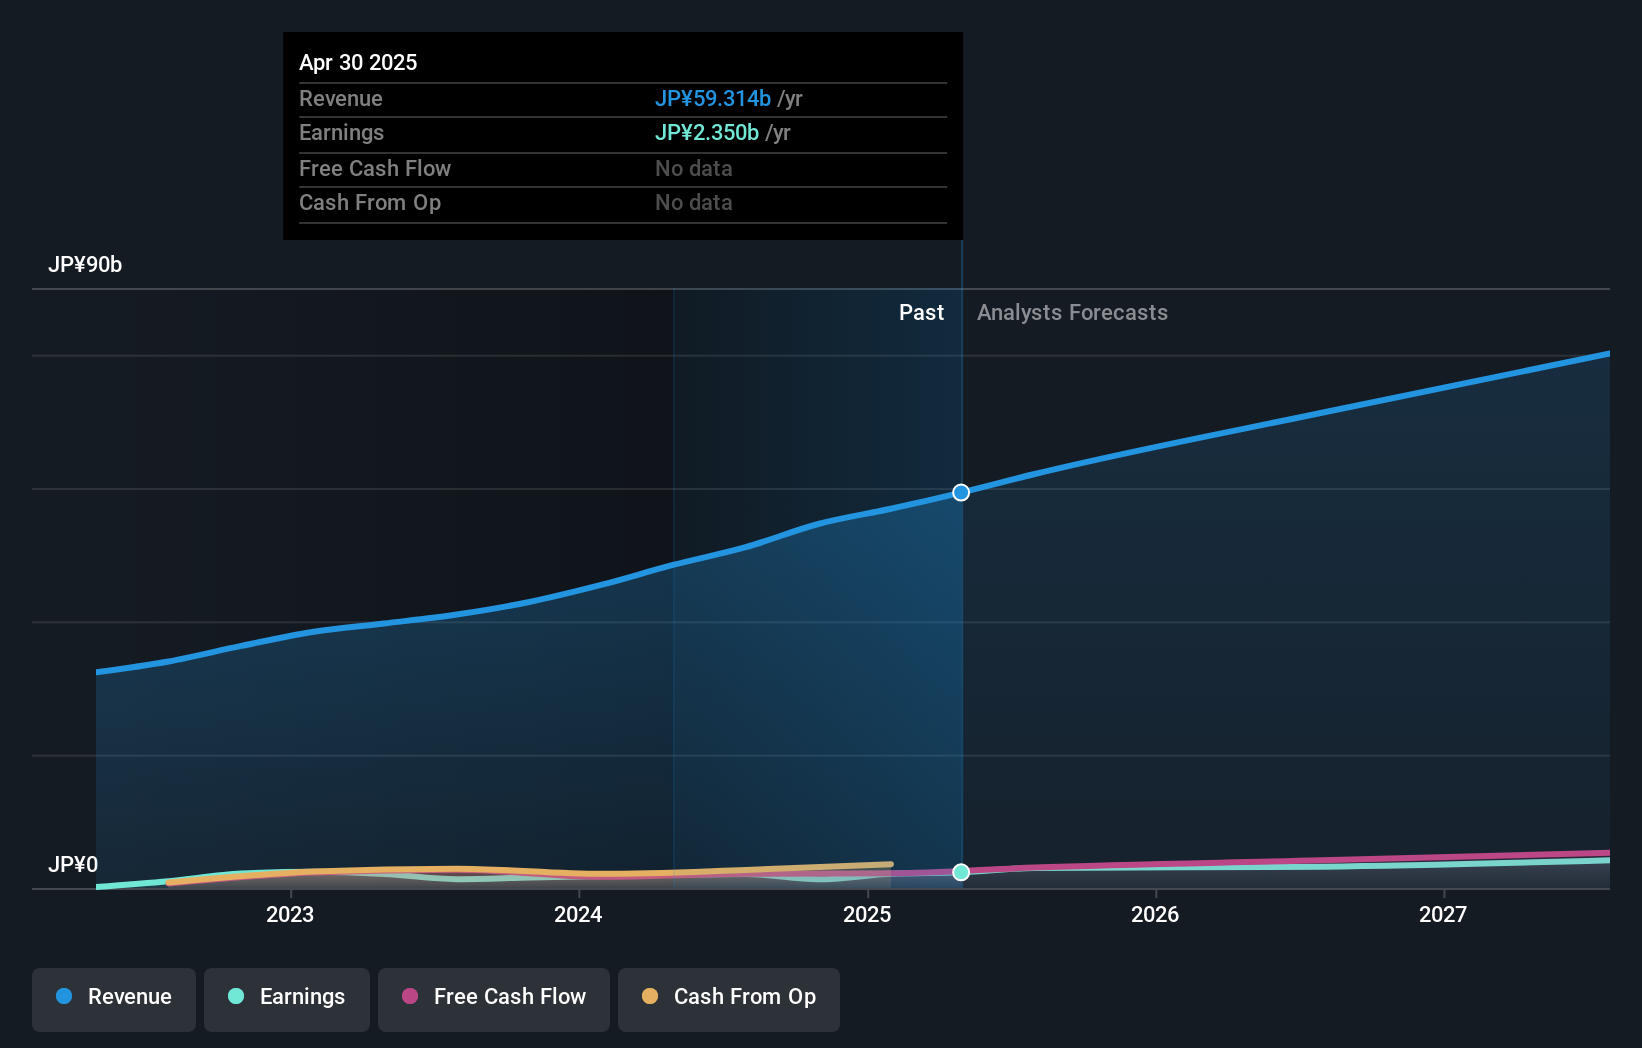Click the 2023 x-axis label
This screenshot has width=1642, height=1048.
pos(290,914)
